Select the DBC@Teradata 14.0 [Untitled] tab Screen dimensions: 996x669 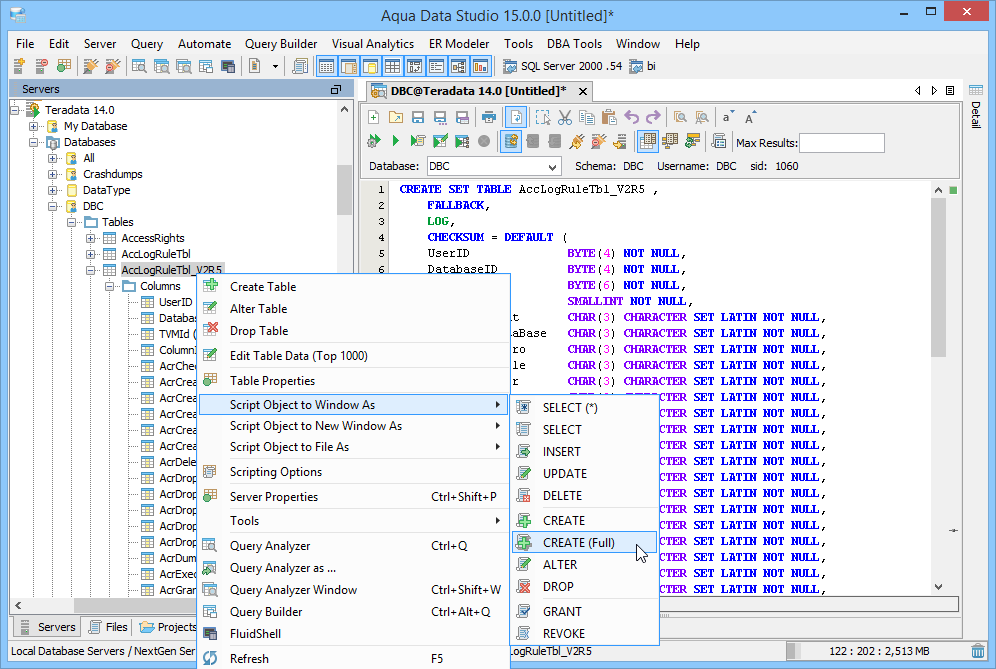click(x=478, y=91)
